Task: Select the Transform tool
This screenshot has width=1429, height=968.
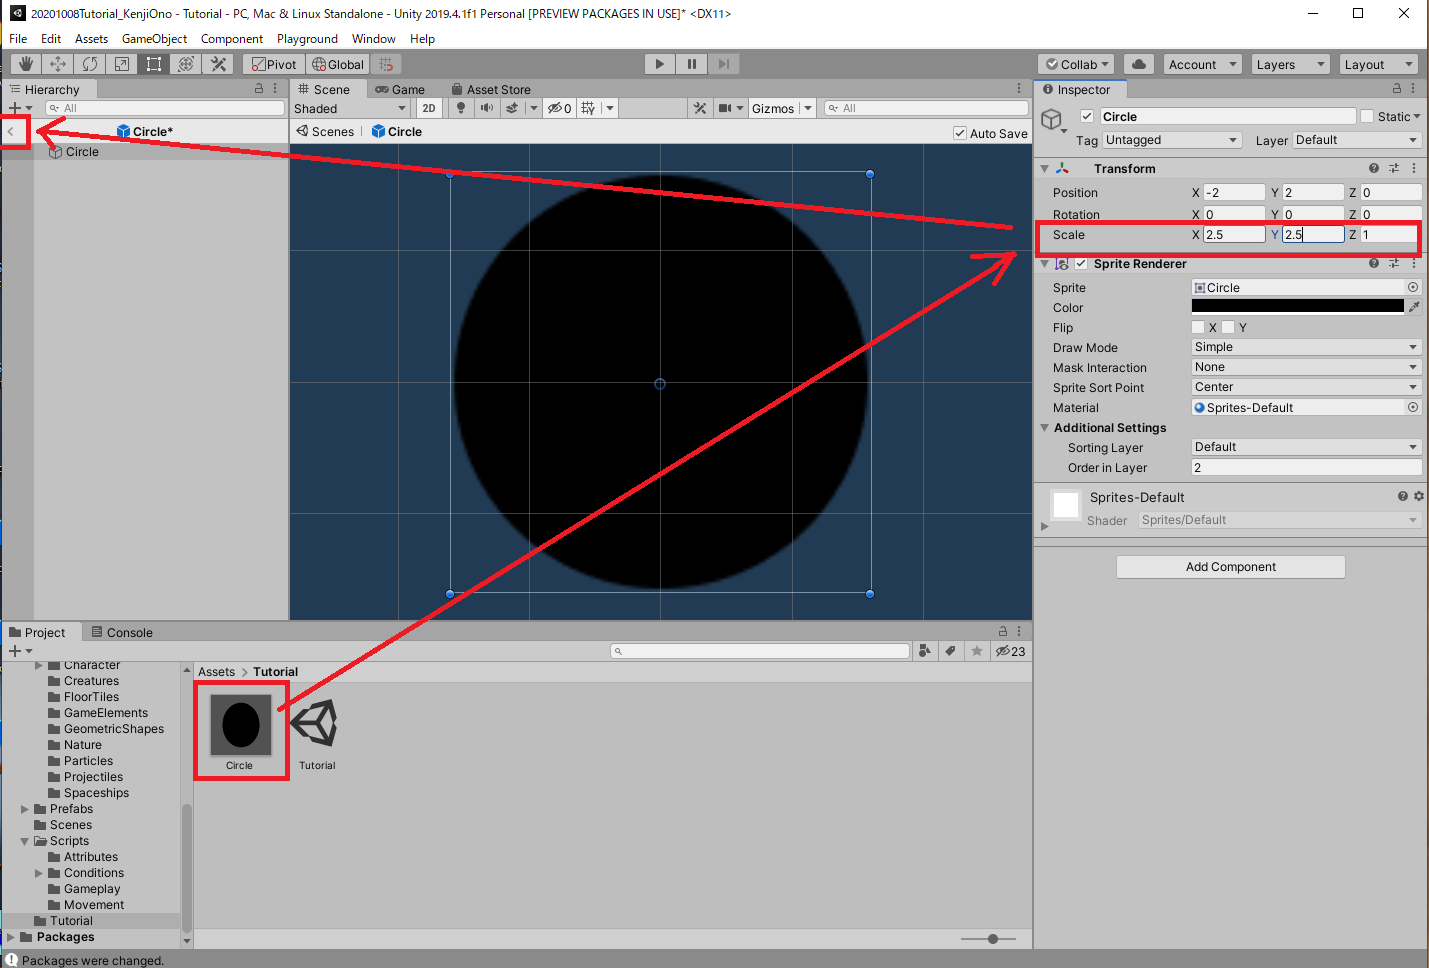Action: click(x=186, y=64)
